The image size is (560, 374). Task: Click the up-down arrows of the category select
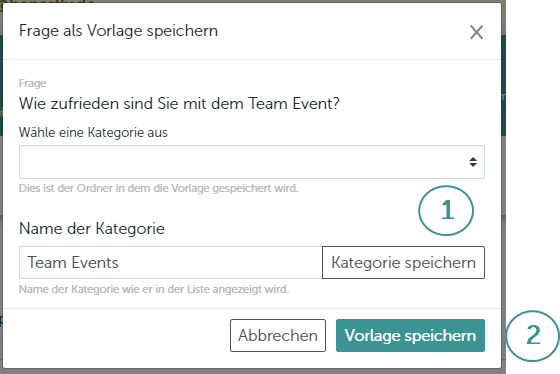coord(473,162)
